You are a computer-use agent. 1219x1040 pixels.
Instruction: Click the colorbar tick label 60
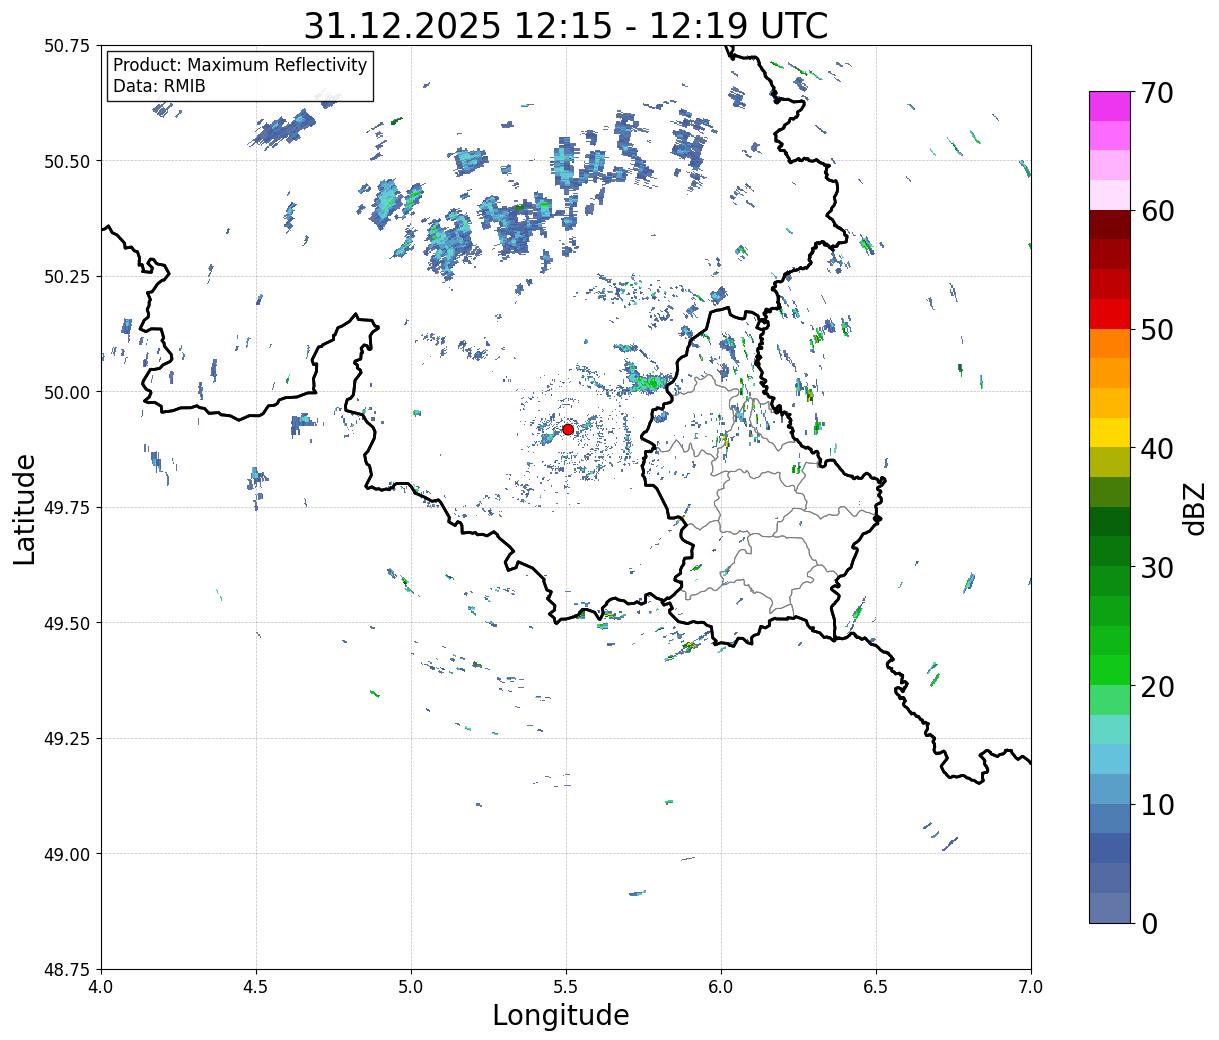[x=1157, y=211]
